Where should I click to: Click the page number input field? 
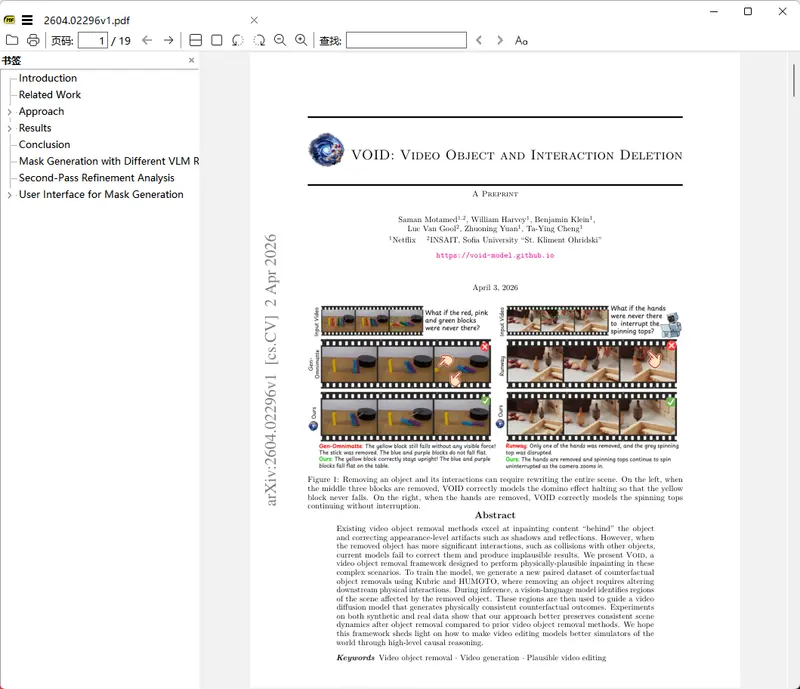(97, 40)
